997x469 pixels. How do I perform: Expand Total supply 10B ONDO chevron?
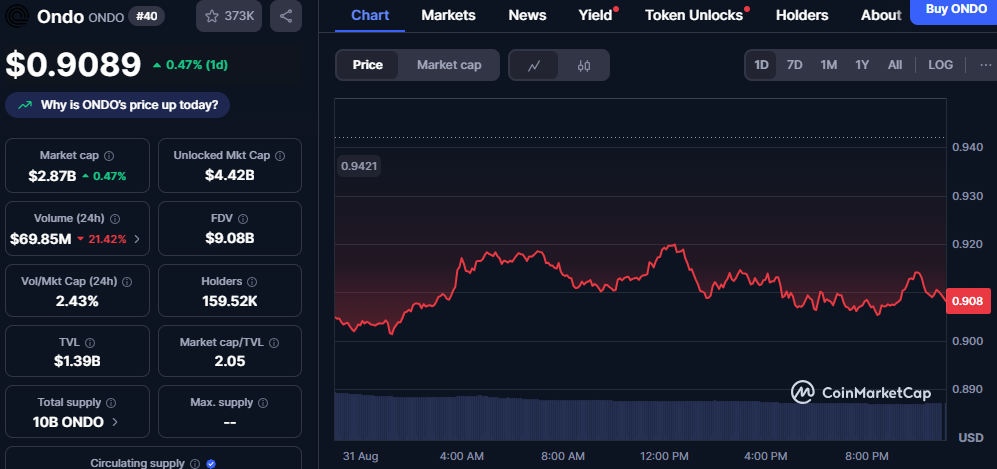coord(113,422)
